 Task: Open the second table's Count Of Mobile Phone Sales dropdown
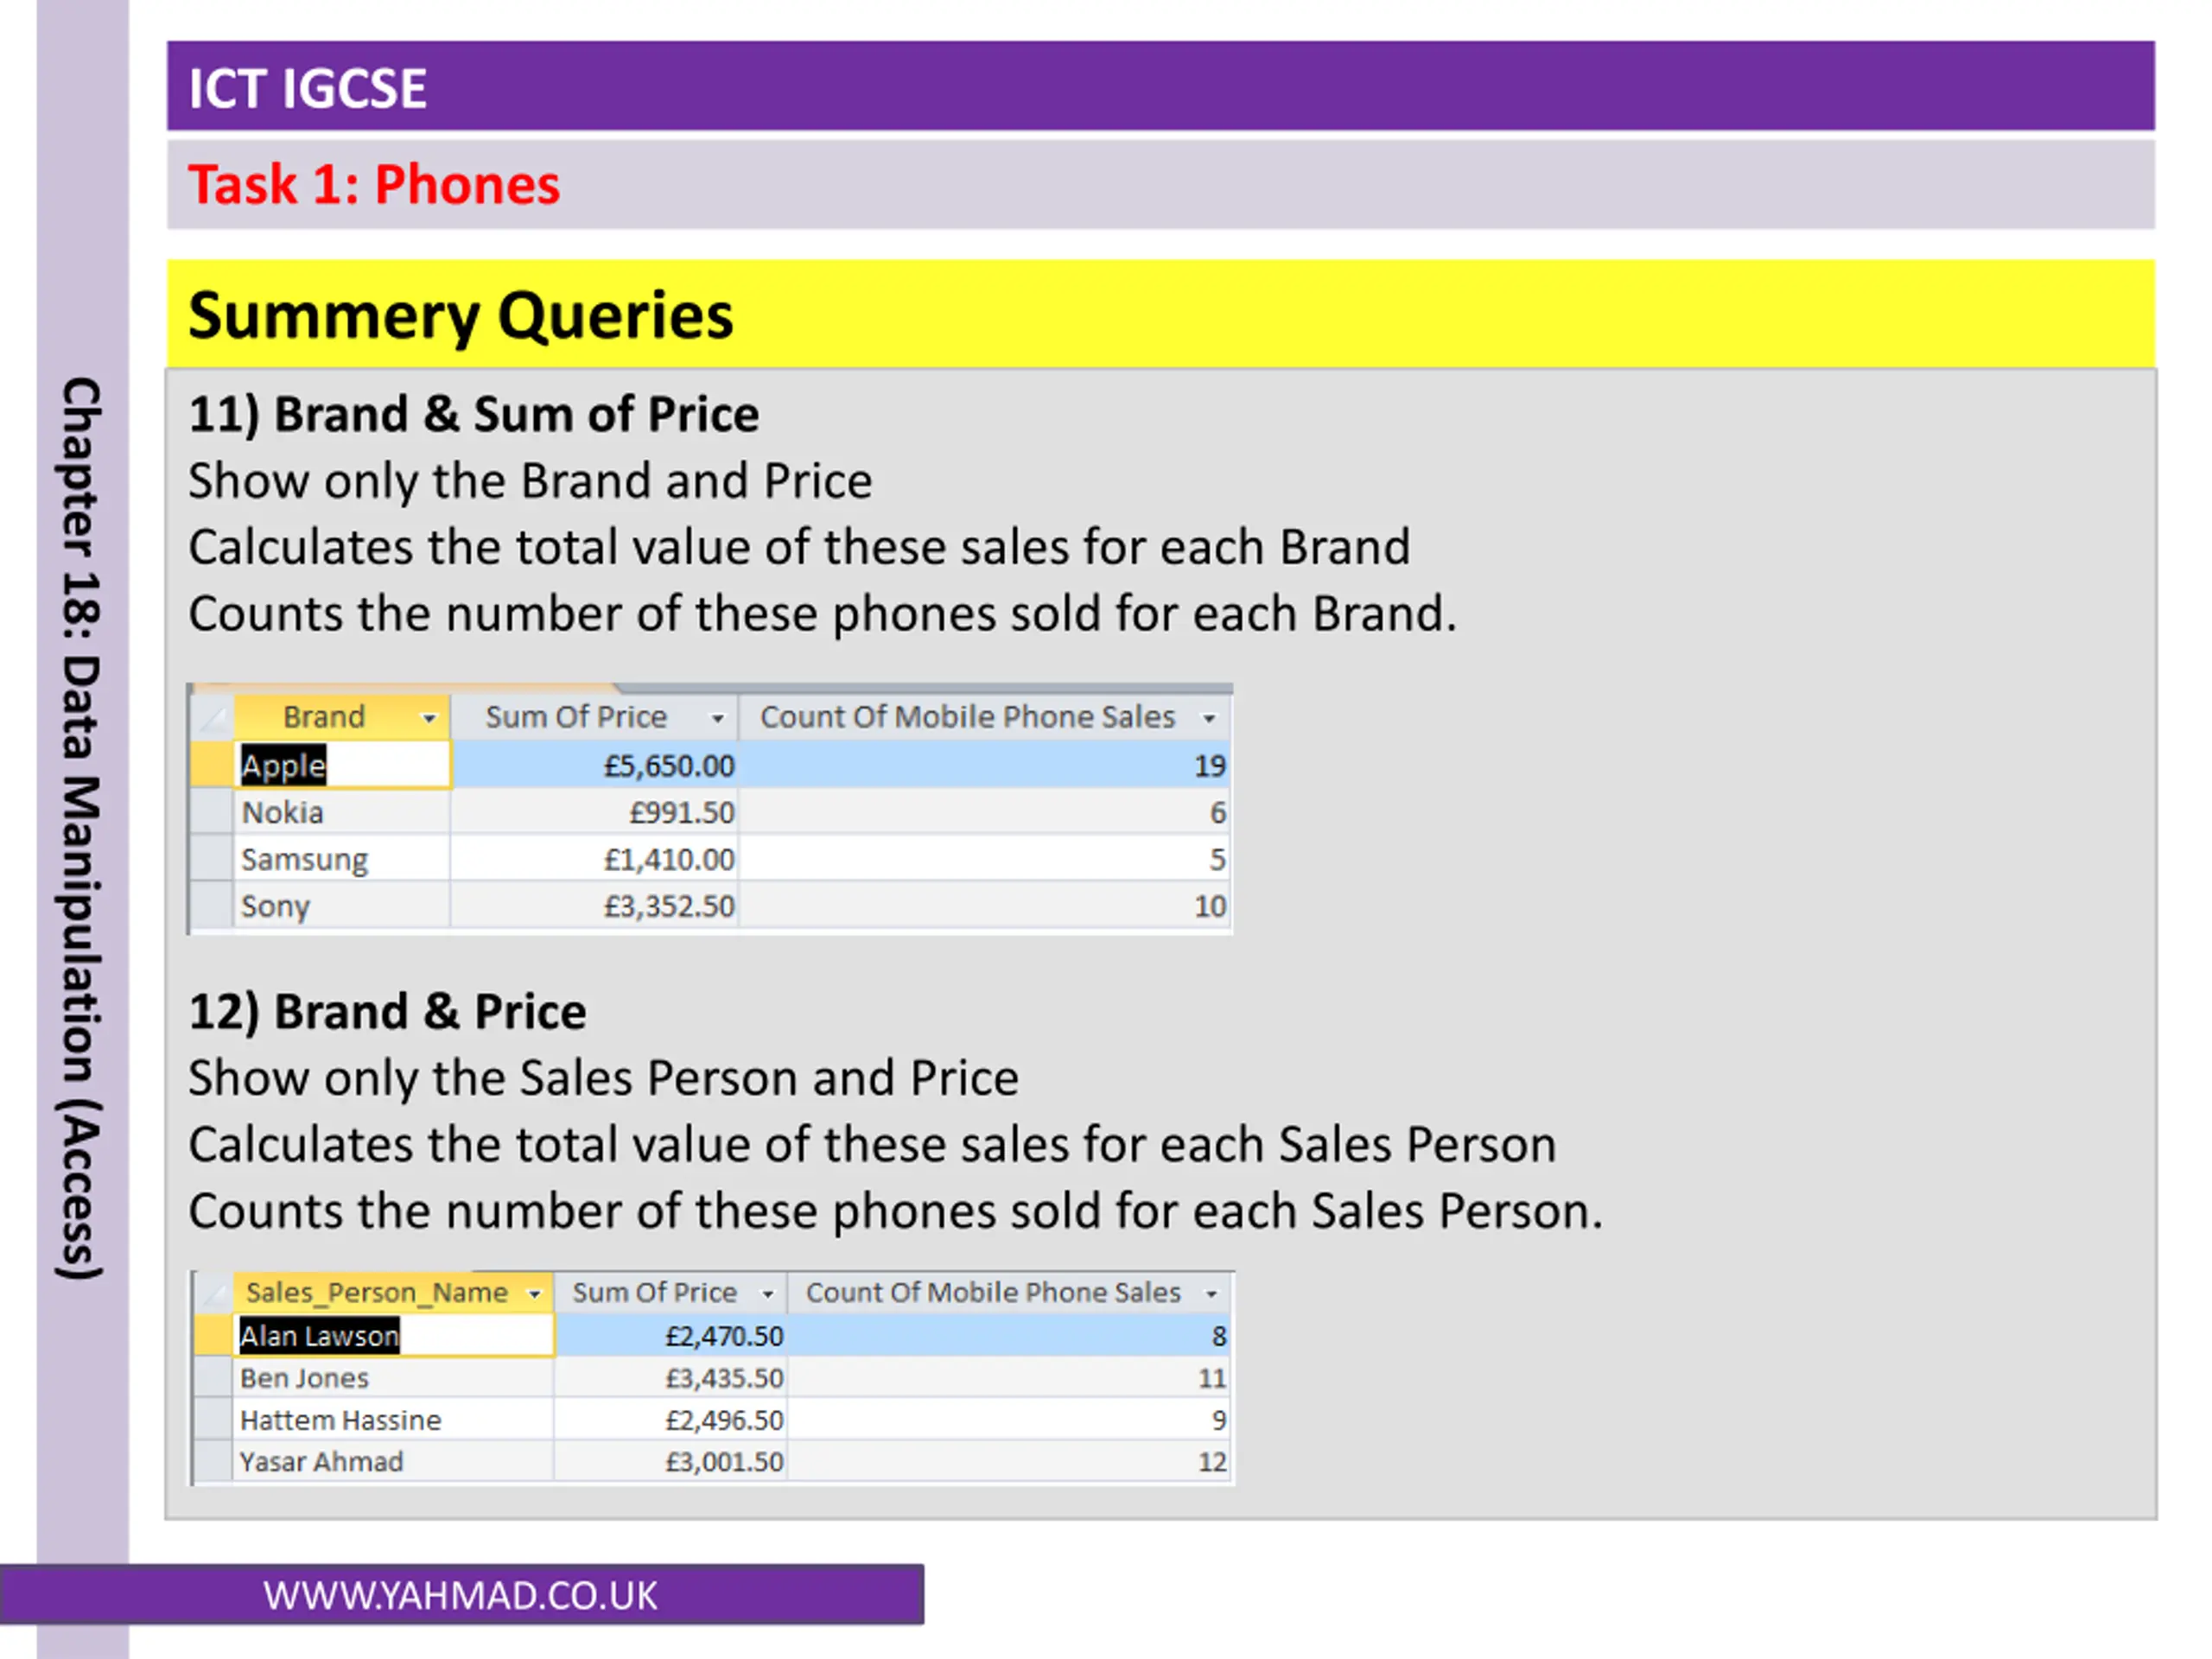point(1211,1294)
